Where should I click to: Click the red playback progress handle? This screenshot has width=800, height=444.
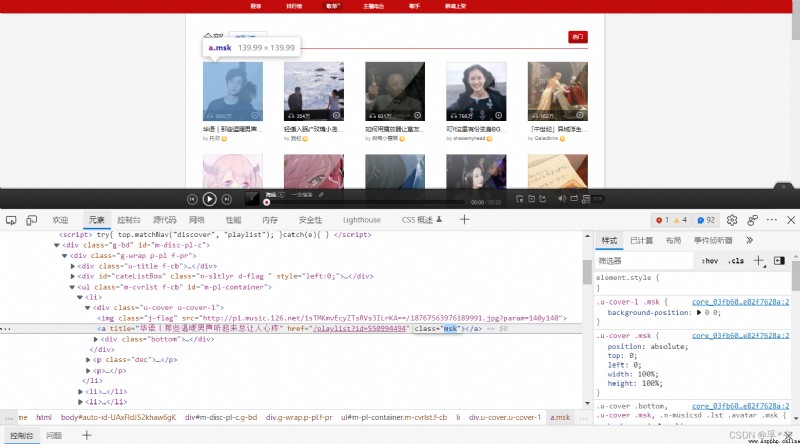tap(266, 203)
